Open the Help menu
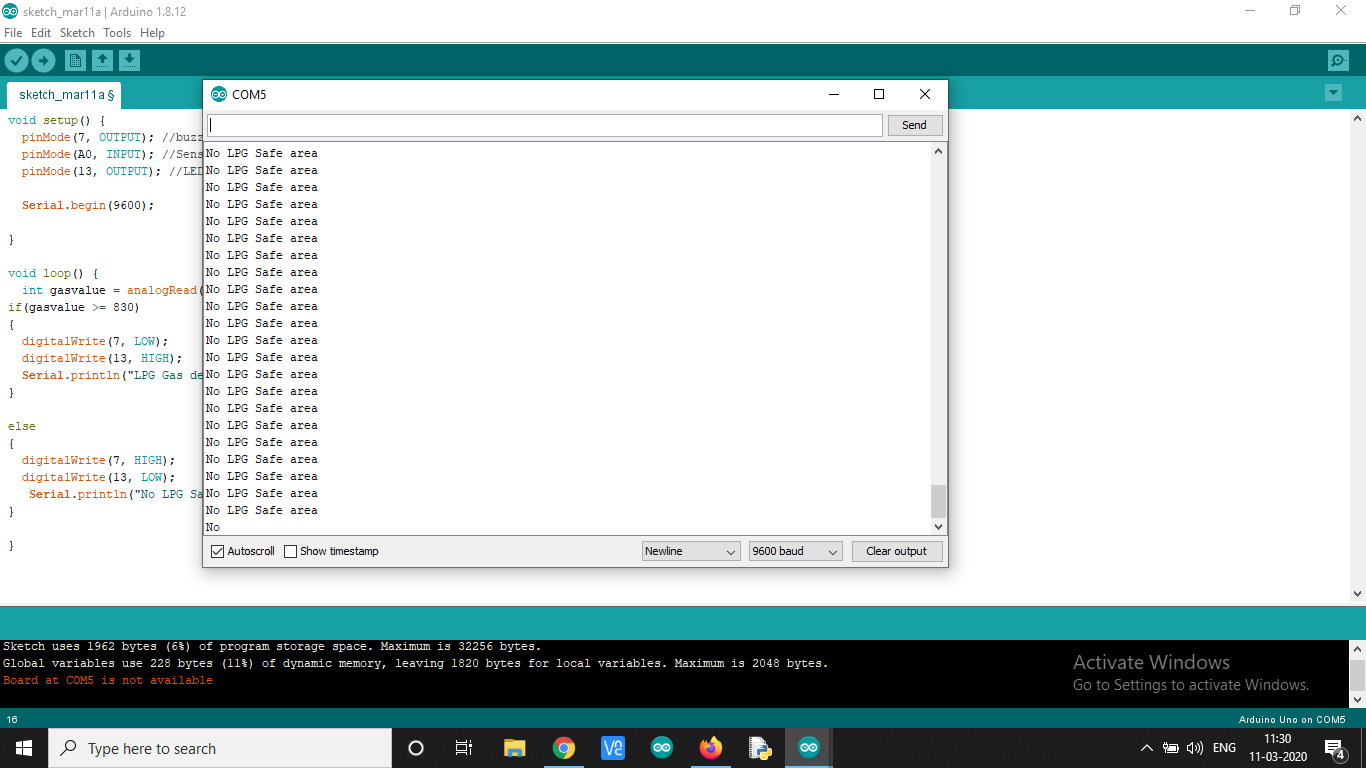The width and height of the screenshot is (1366, 768). 152,33
